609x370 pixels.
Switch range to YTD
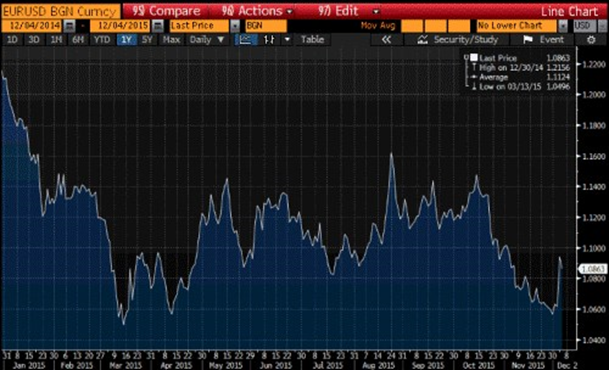[x=102, y=40]
